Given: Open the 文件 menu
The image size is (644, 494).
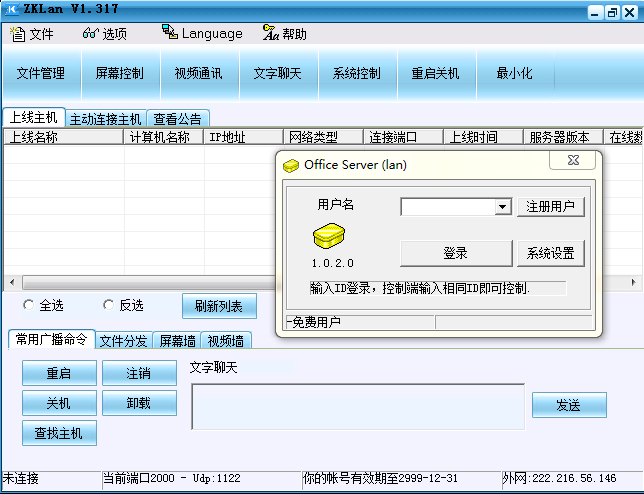Looking at the screenshot, I should (x=32, y=34).
